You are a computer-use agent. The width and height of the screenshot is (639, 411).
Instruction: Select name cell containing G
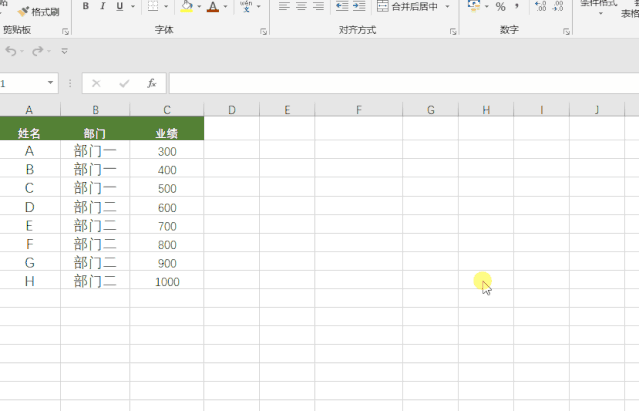point(29,262)
